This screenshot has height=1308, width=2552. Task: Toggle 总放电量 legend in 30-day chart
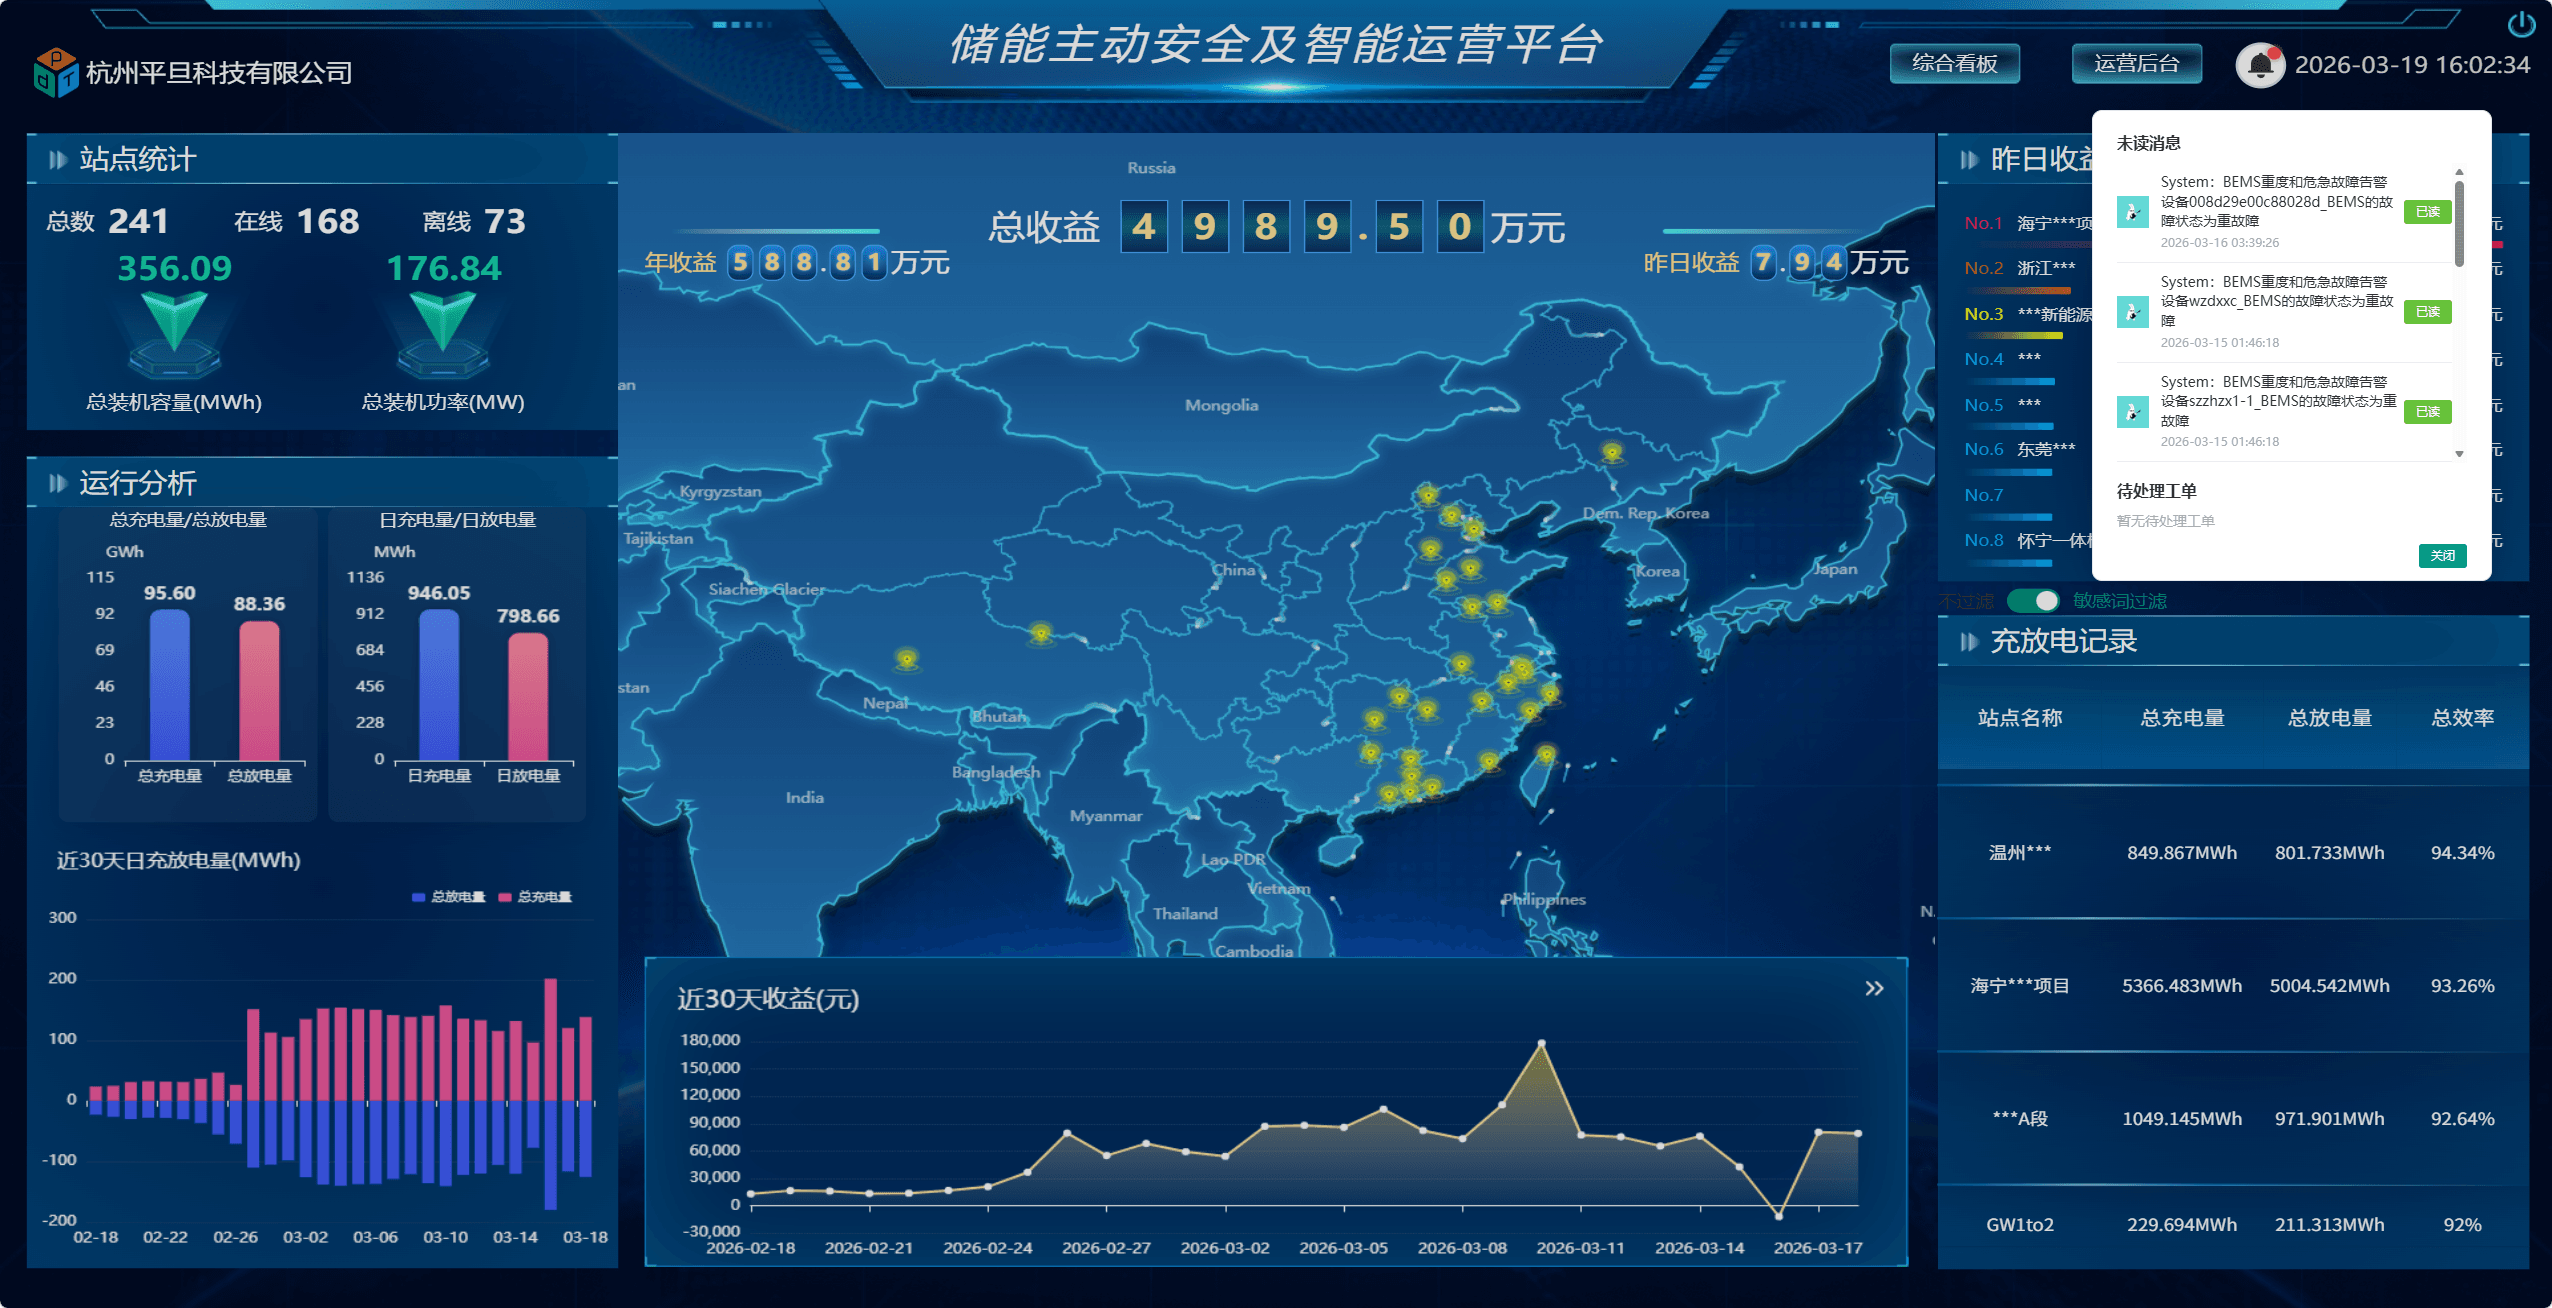448,897
